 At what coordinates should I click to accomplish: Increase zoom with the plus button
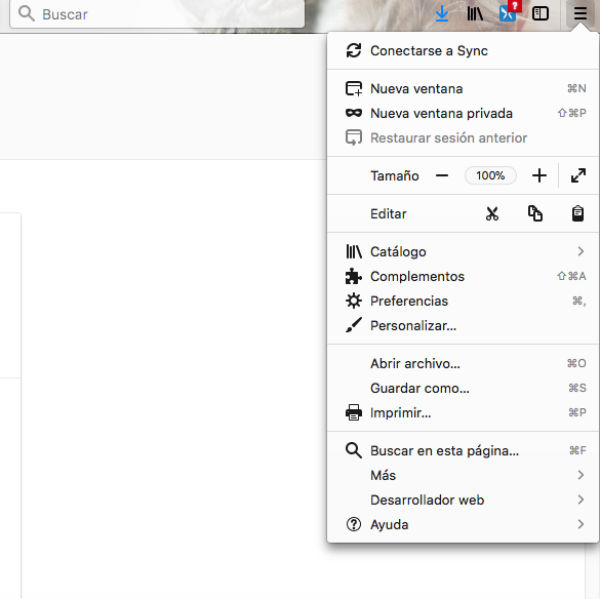tap(539, 176)
